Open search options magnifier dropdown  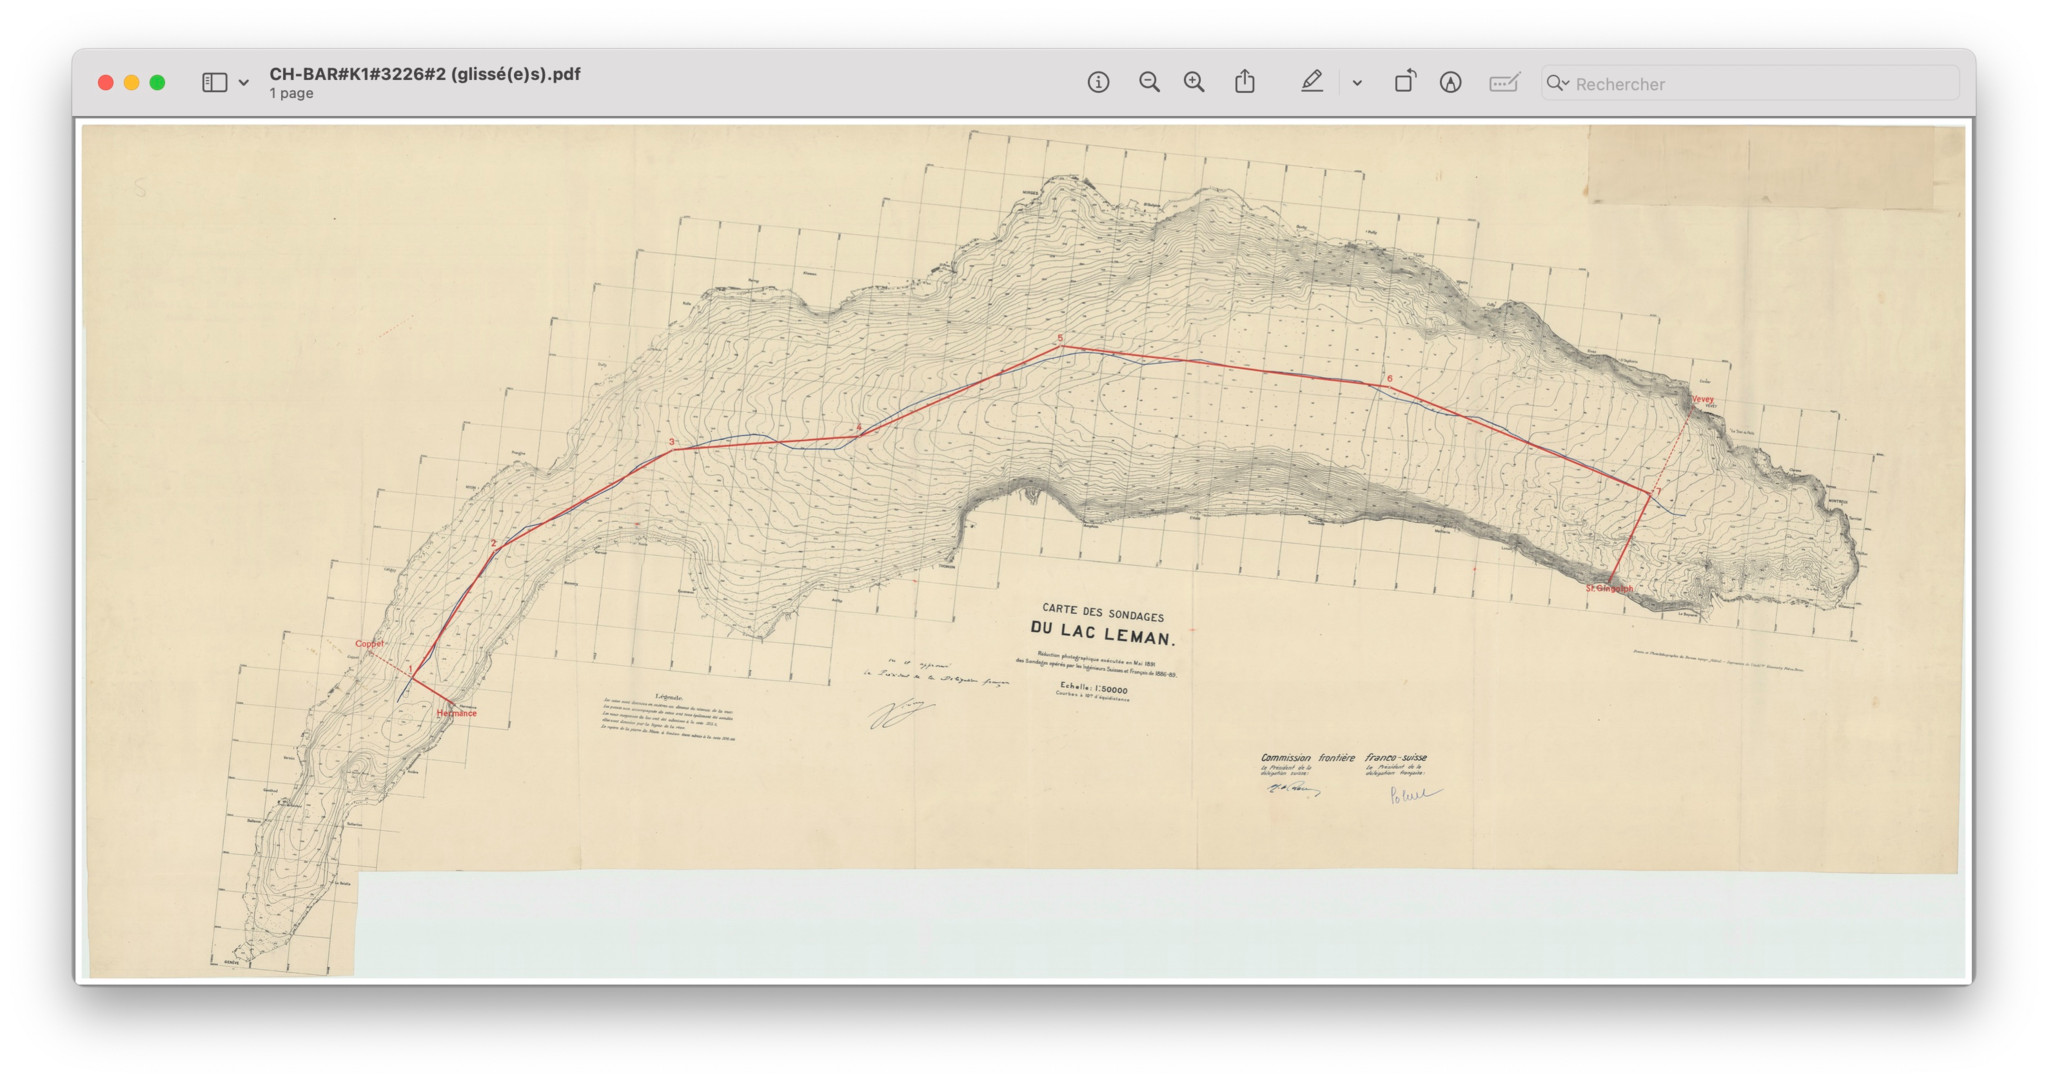tap(1557, 83)
